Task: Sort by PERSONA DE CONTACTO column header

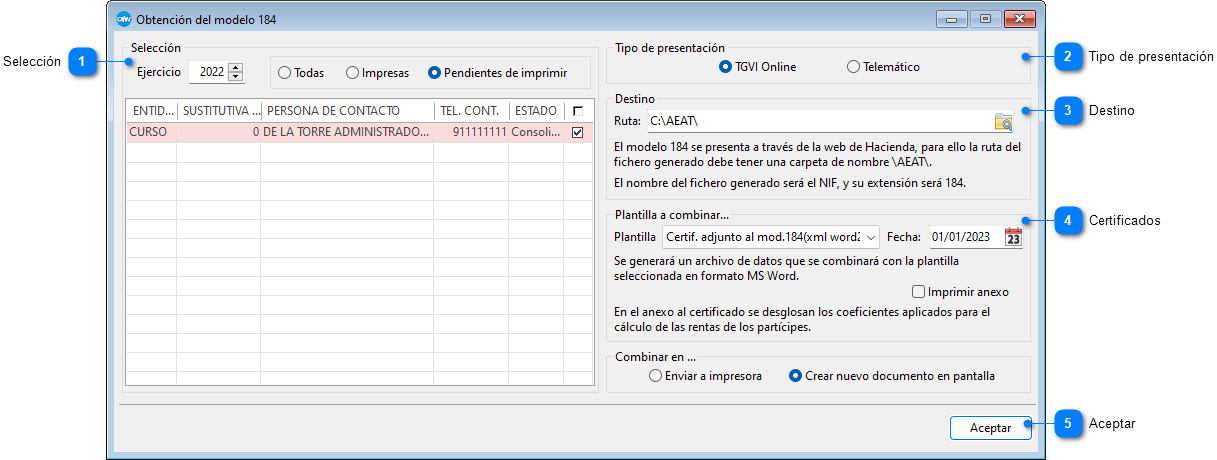Action: click(346, 111)
